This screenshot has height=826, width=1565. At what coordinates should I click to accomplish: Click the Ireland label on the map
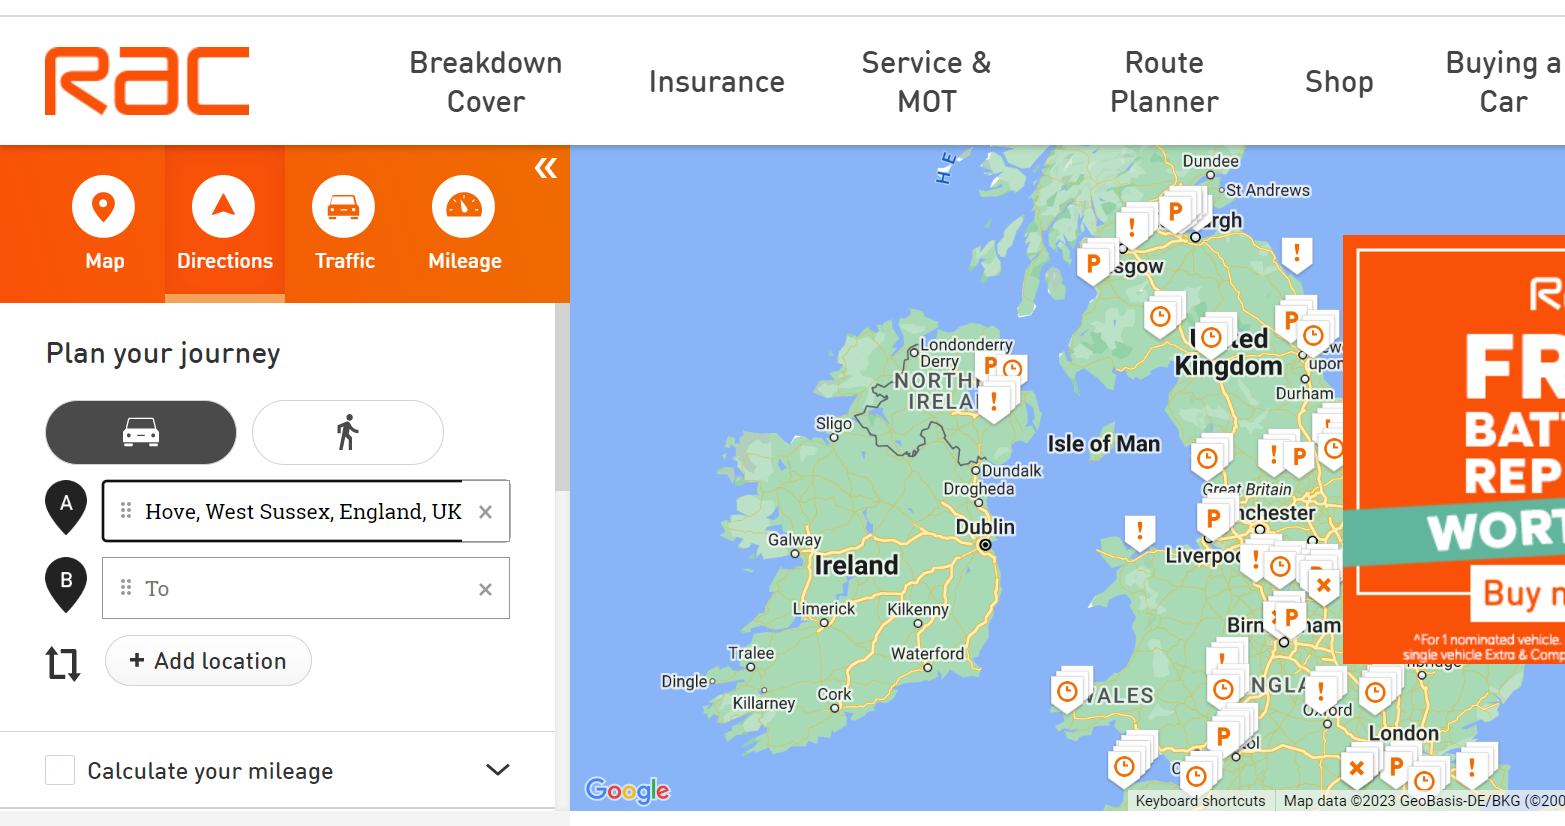[857, 565]
